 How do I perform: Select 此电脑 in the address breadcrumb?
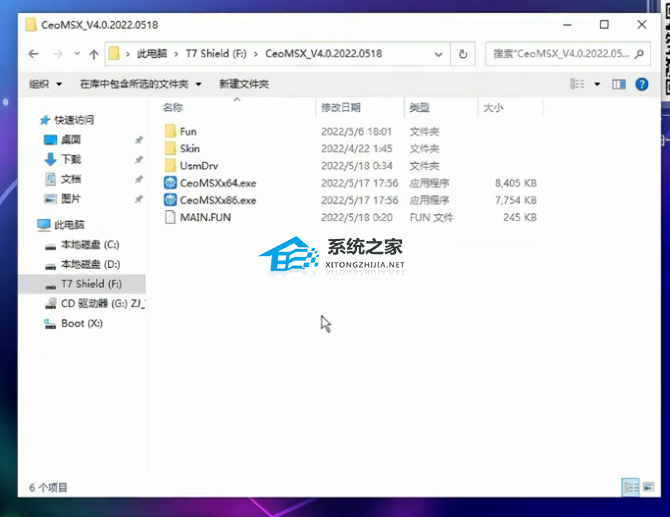point(152,53)
